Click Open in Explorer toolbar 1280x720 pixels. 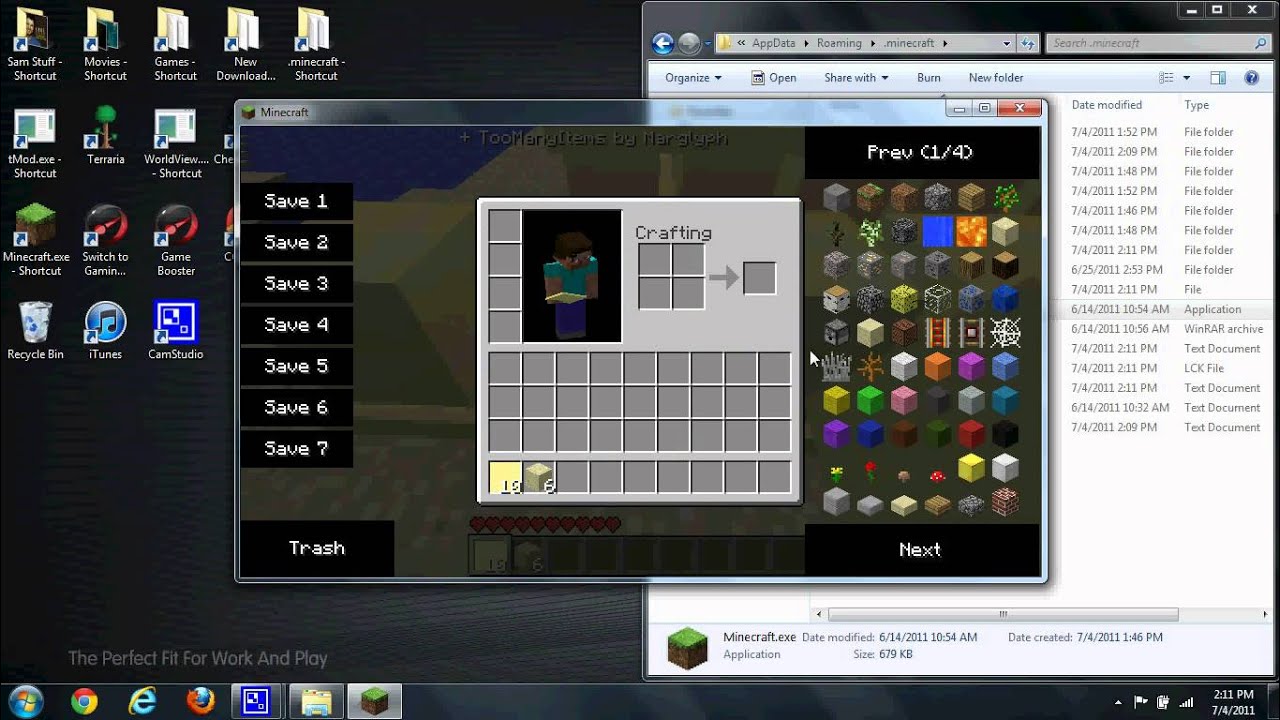pos(774,78)
